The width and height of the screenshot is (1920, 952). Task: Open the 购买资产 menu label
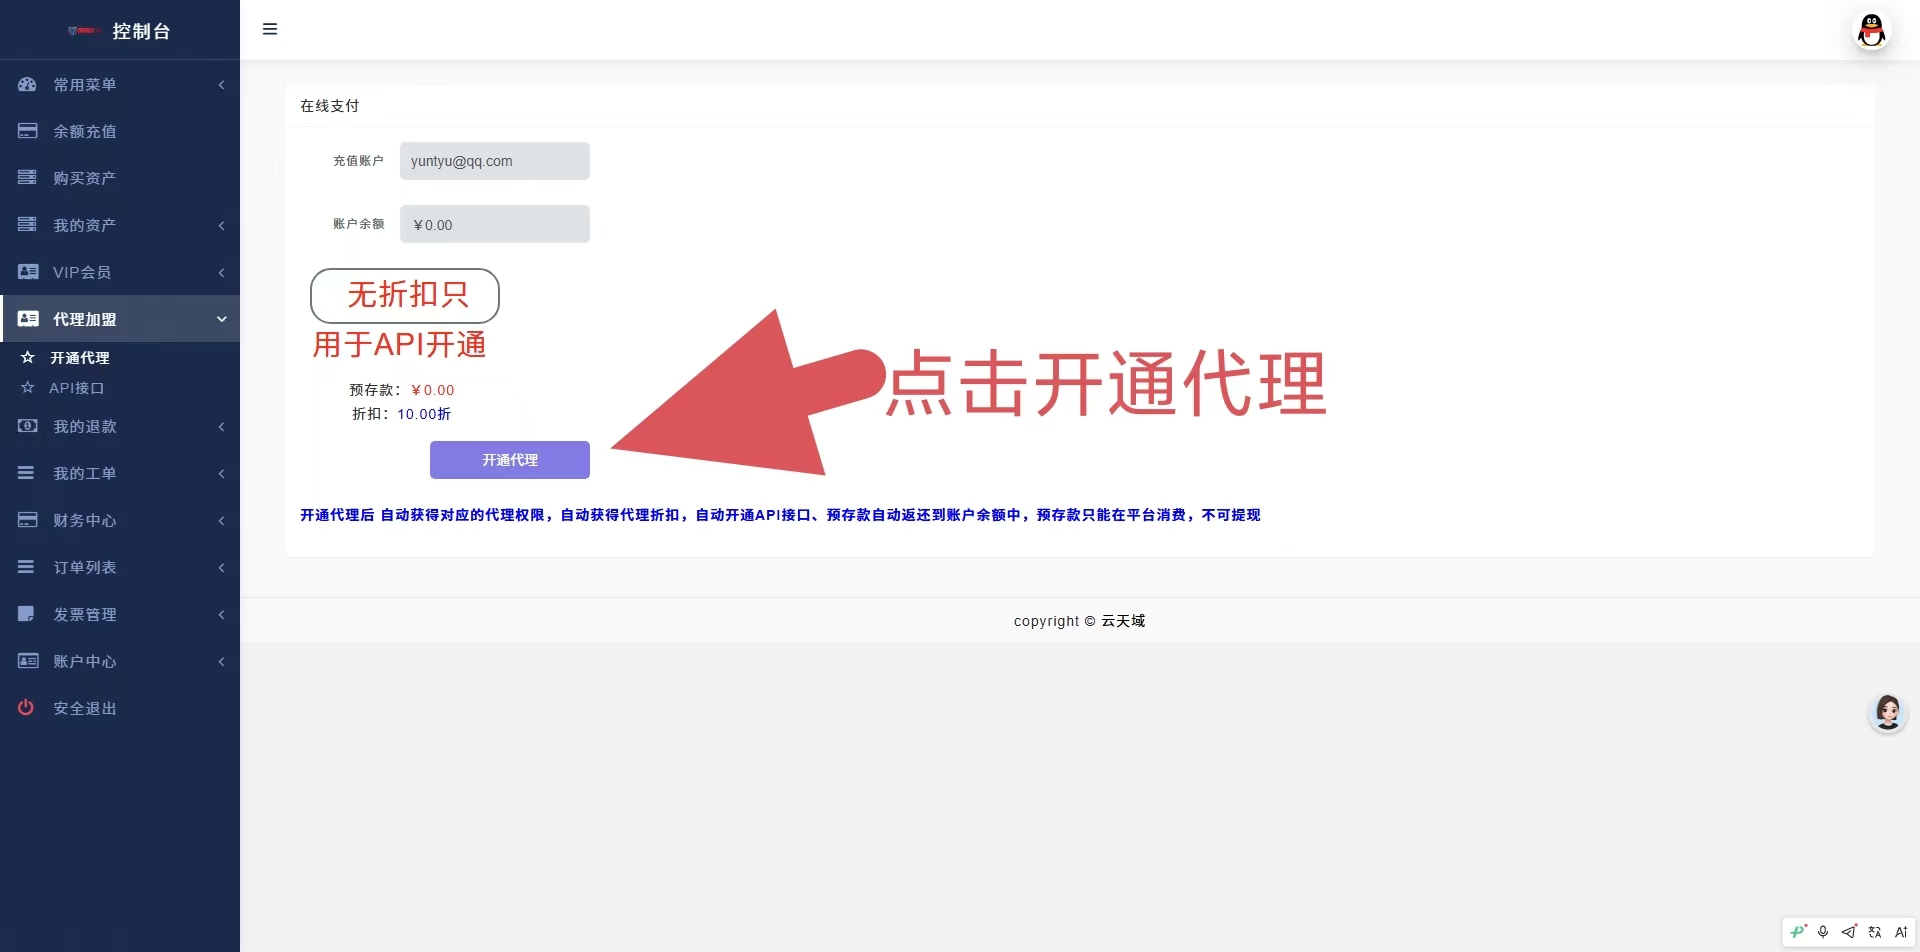[85, 178]
